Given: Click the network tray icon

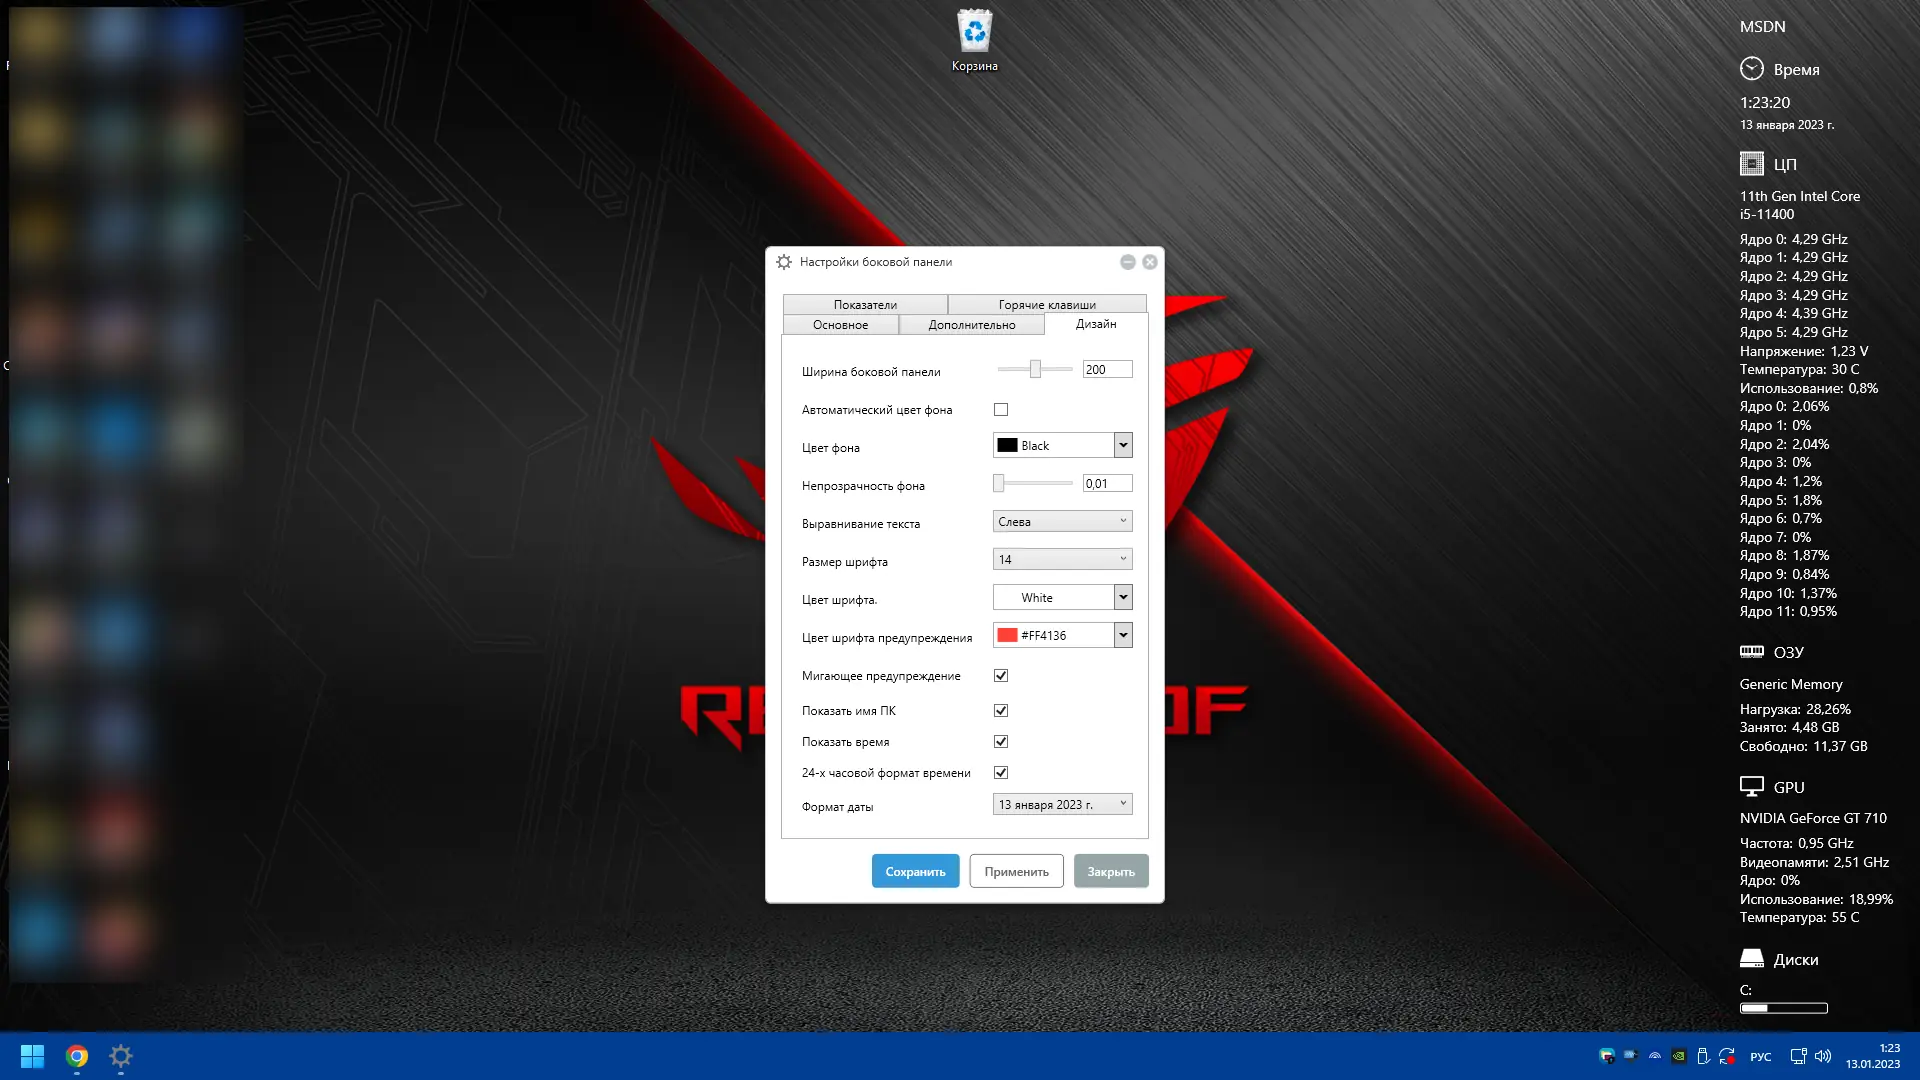Looking at the screenshot, I should (x=1798, y=1056).
